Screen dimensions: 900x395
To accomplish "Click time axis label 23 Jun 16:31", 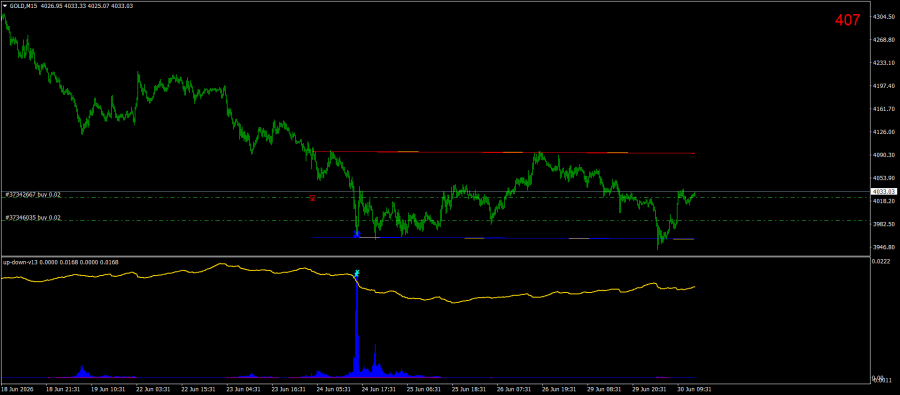I will (288, 389).
